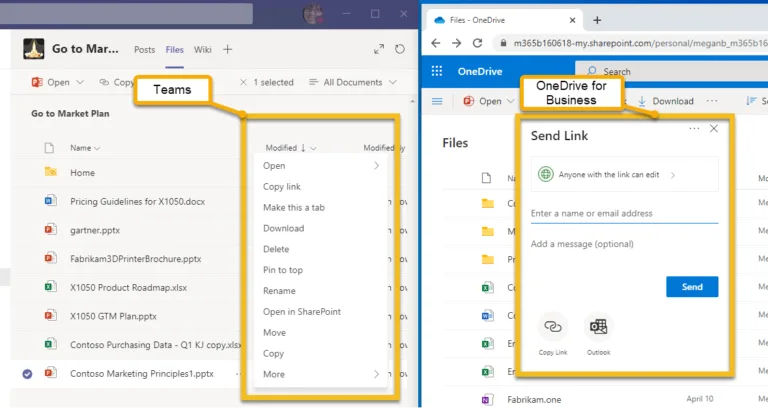The height and width of the screenshot is (408, 768).
Task: Go back in the browser
Action: tap(435, 43)
